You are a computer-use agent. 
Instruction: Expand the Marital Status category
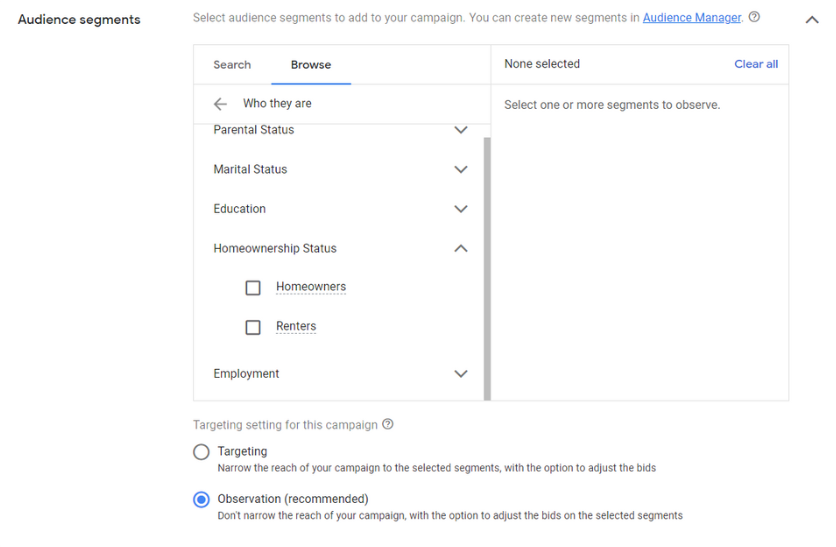(x=460, y=170)
